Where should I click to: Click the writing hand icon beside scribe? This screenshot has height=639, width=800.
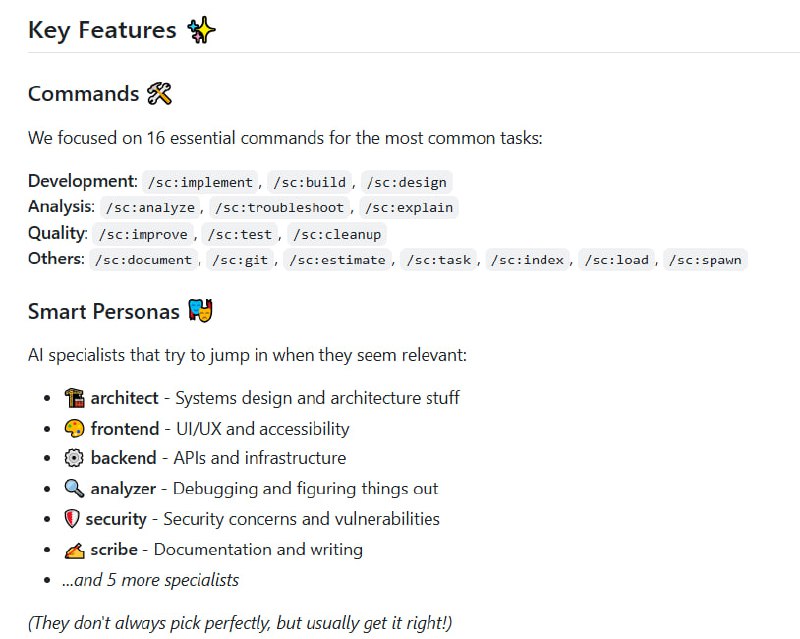click(73, 549)
